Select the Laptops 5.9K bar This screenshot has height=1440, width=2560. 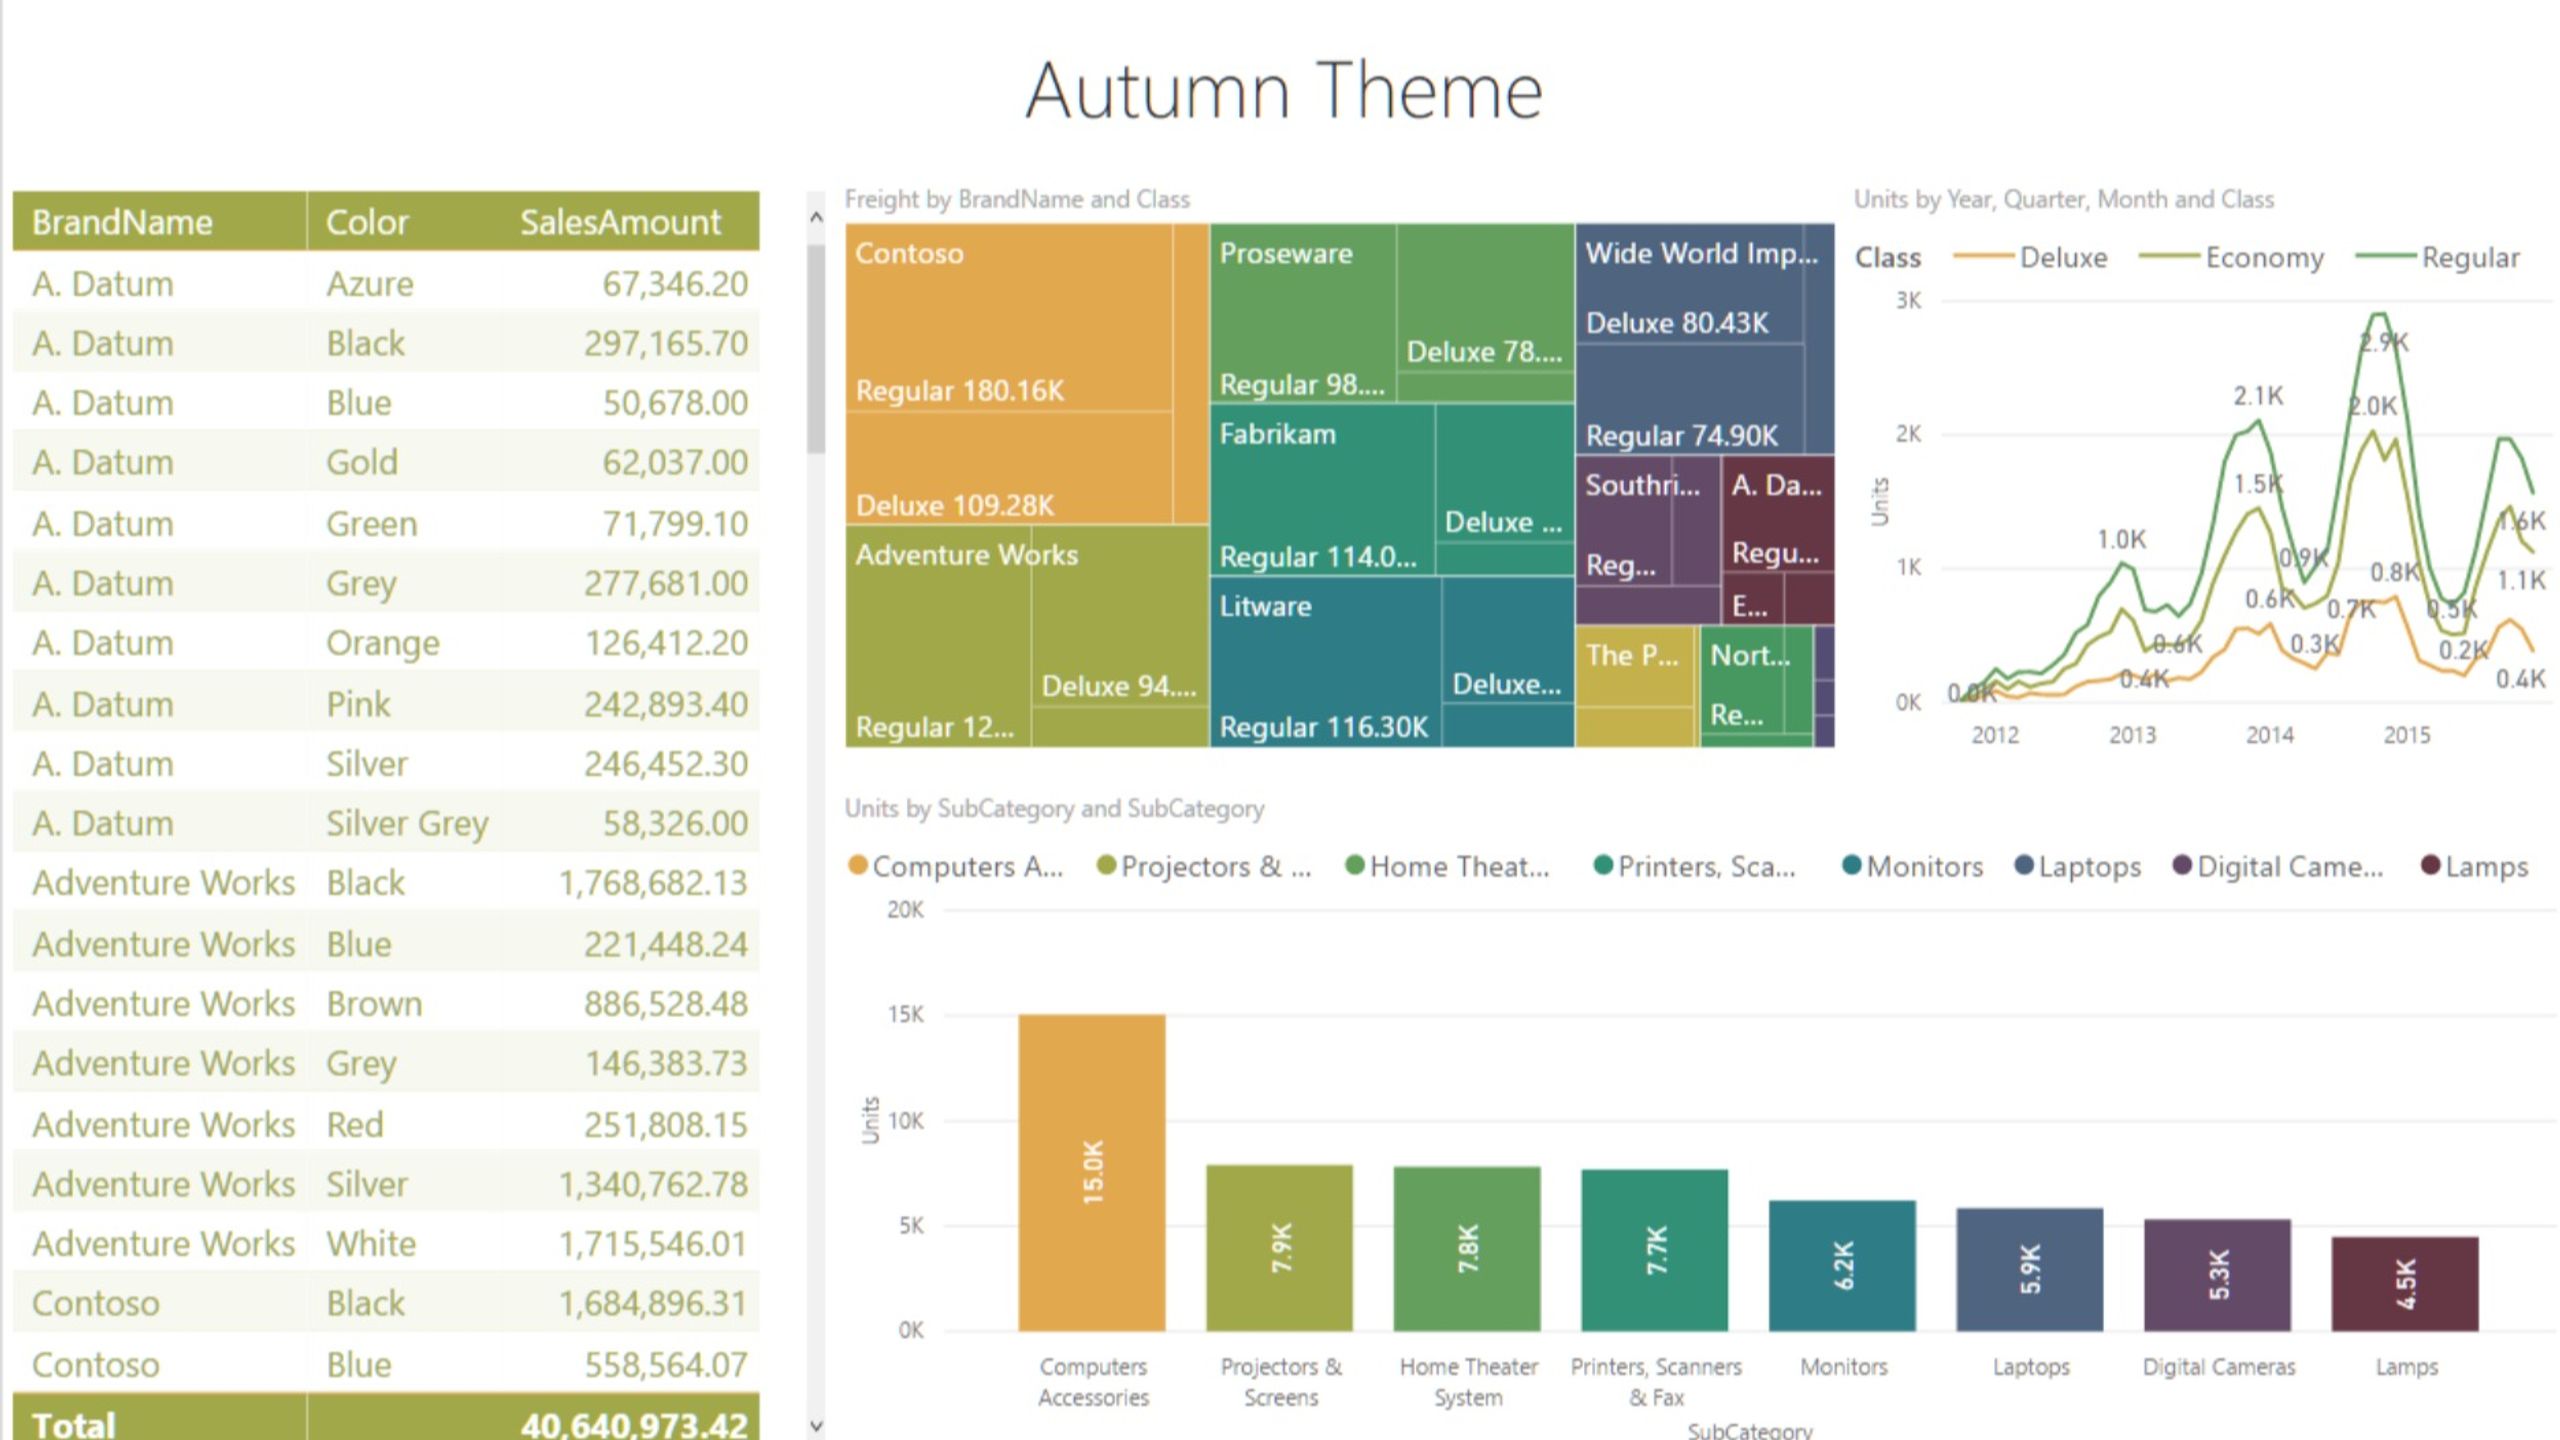pos(2030,1269)
